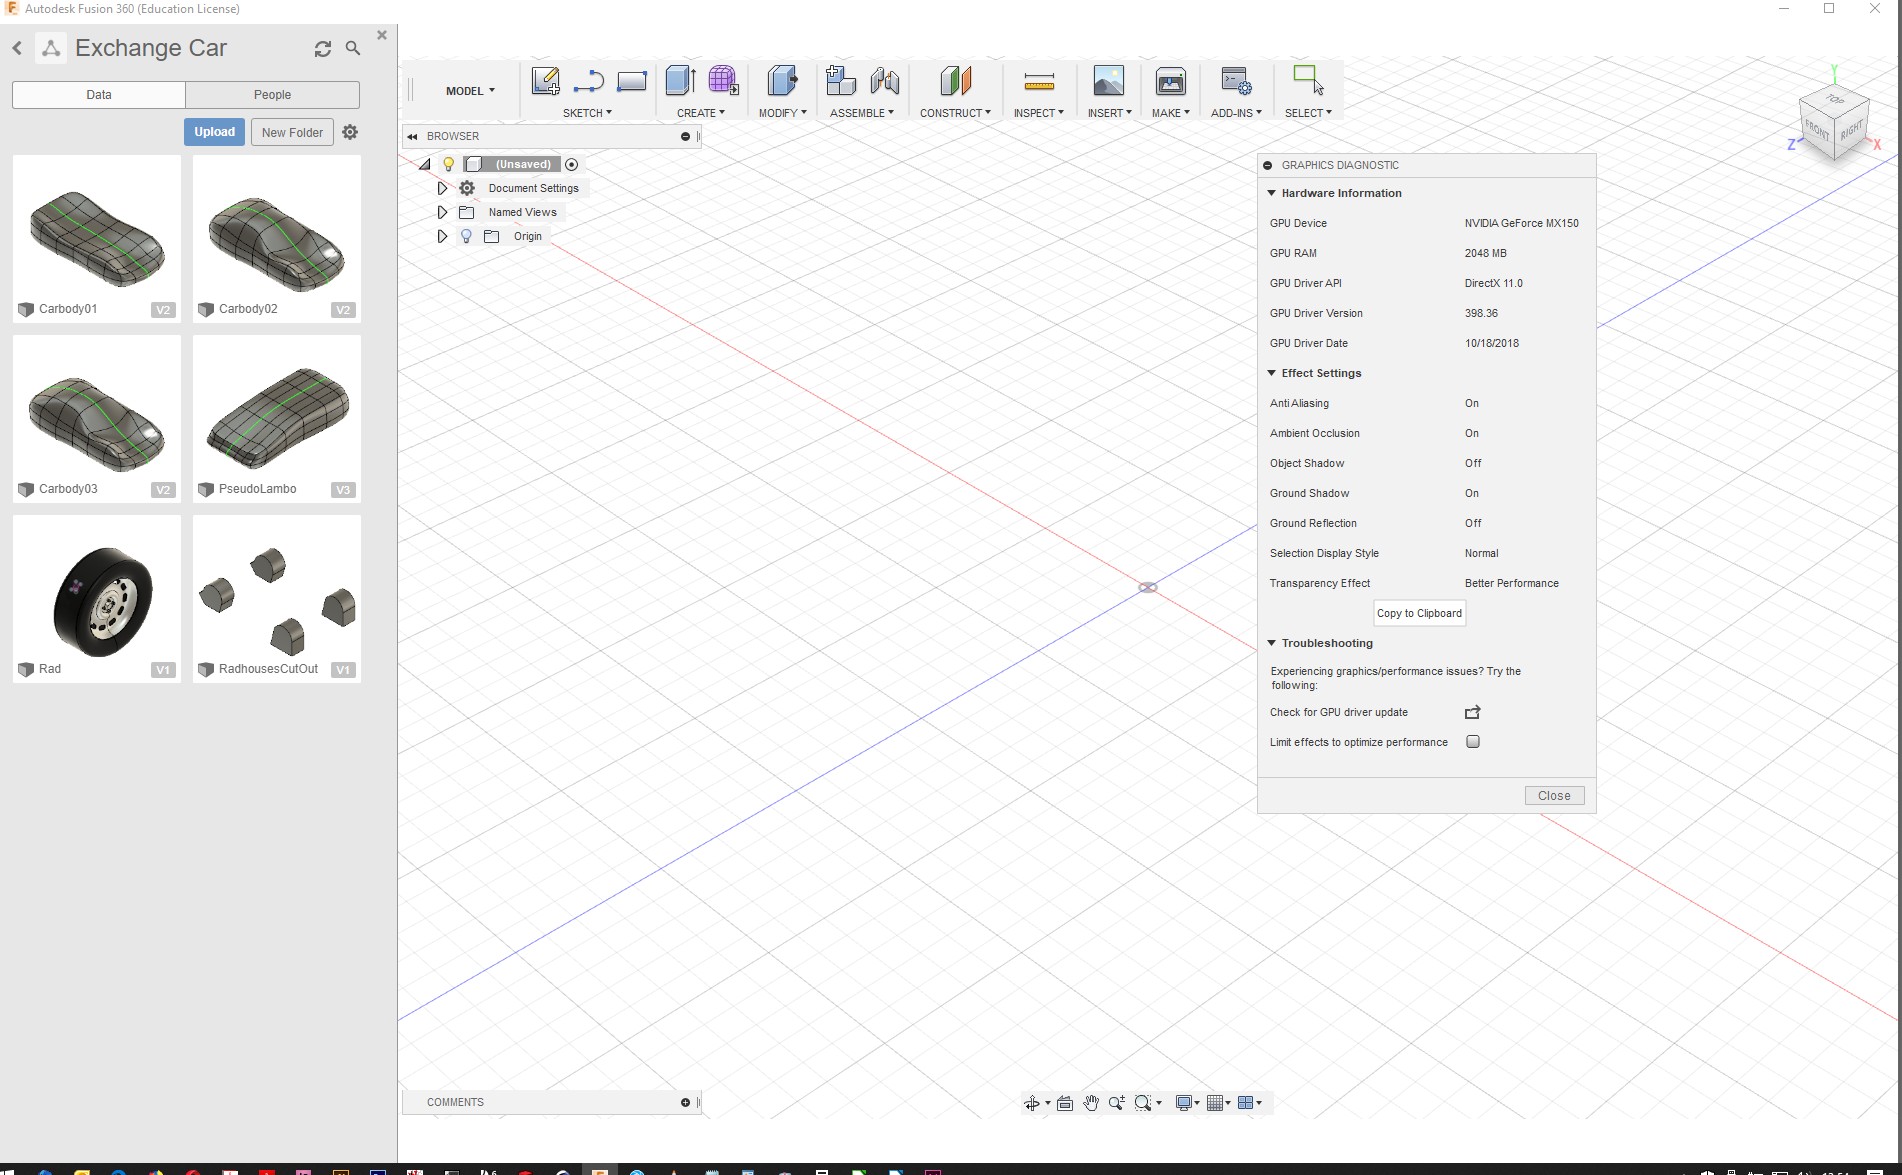Open the MODEL workspace dropdown
Viewport: 1902px width, 1175px height.
click(x=470, y=91)
